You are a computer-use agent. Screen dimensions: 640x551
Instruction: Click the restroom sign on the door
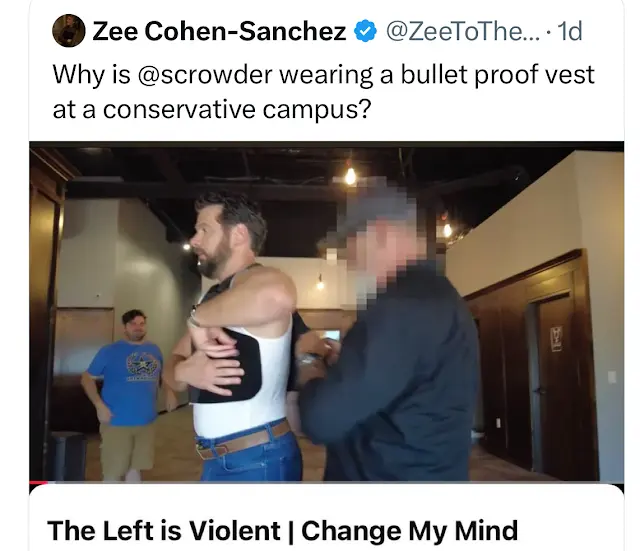pyautogui.click(x=556, y=338)
